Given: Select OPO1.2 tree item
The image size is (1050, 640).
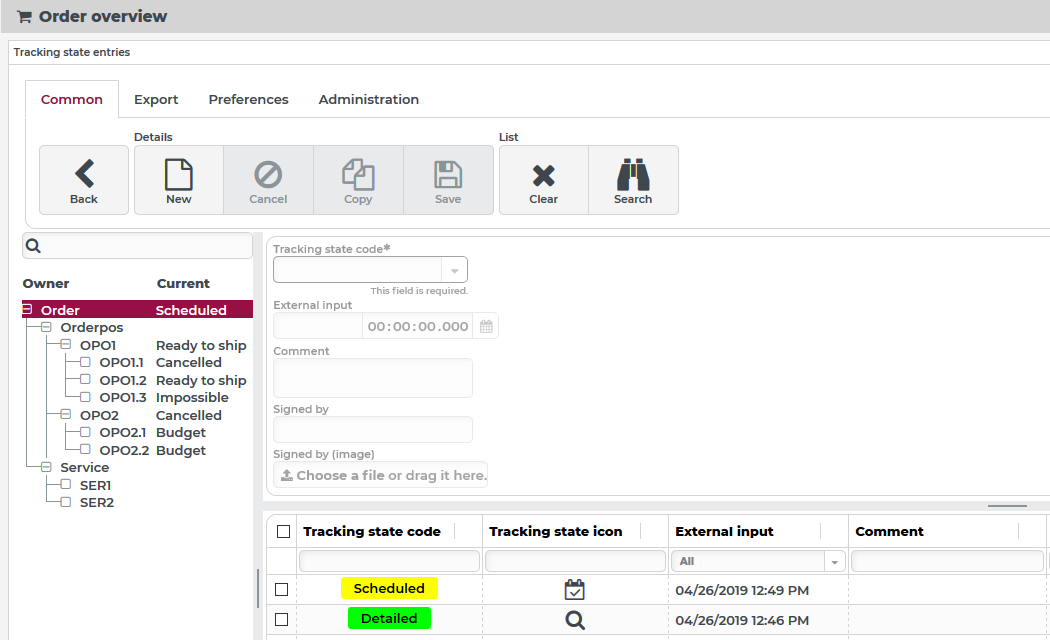Looking at the screenshot, I should click(x=123, y=380).
